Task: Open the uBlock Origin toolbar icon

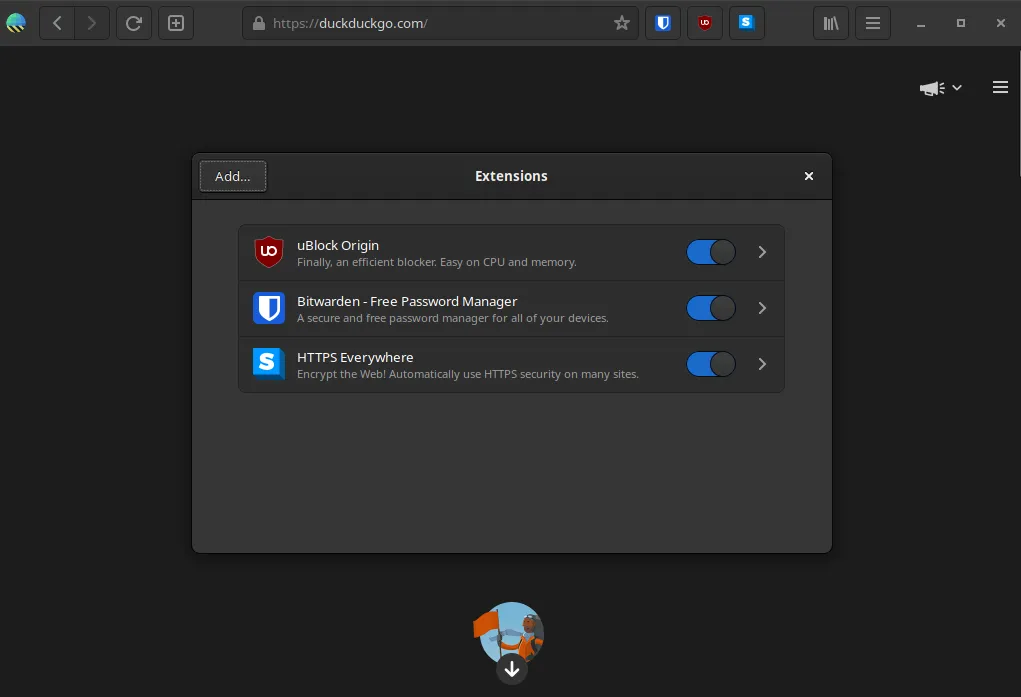Action: coord(705,23)
